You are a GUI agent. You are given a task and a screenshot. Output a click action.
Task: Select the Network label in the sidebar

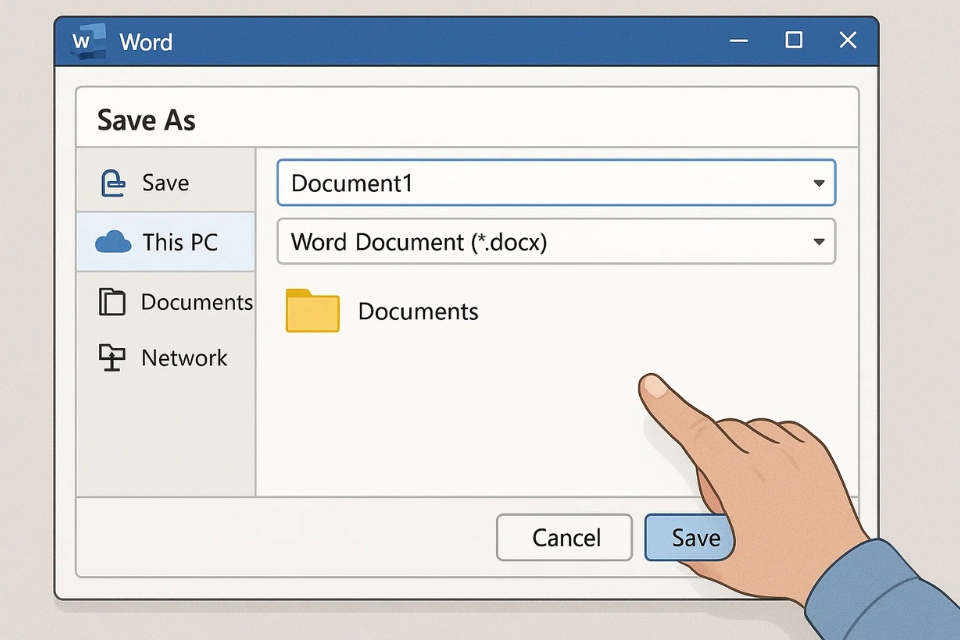coord(184,358)
